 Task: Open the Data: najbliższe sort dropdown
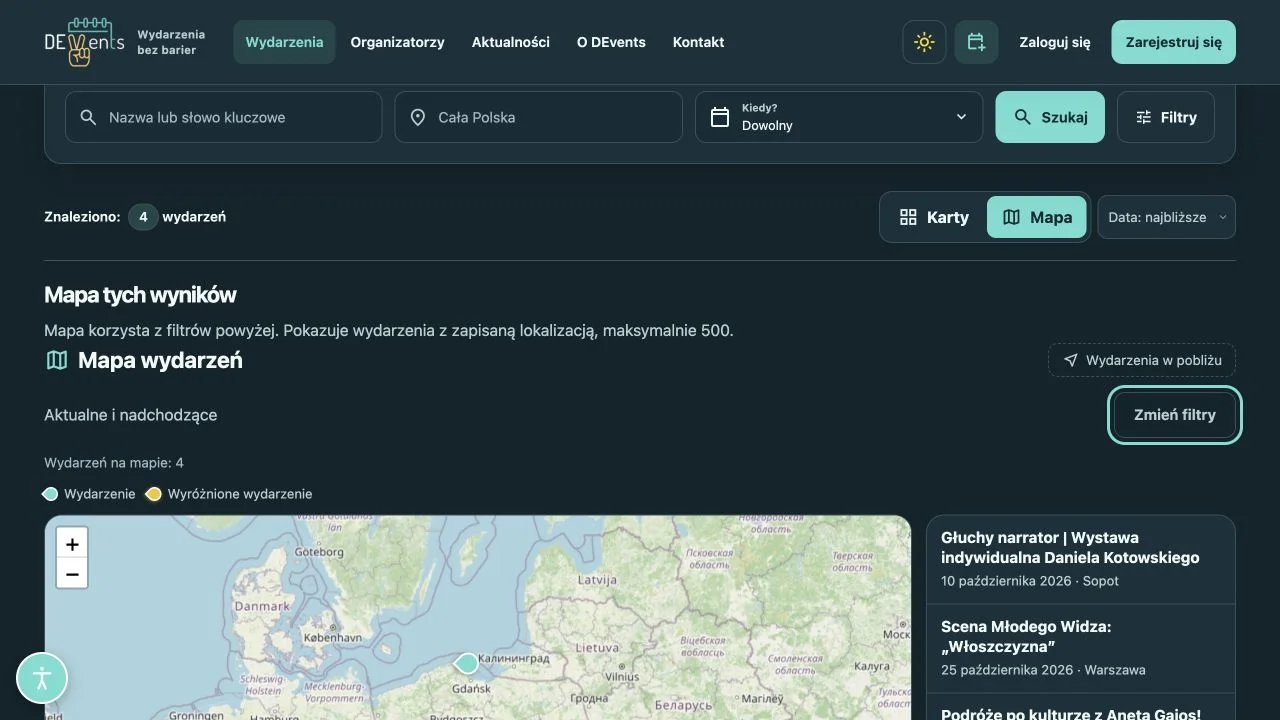(1166, 217)
